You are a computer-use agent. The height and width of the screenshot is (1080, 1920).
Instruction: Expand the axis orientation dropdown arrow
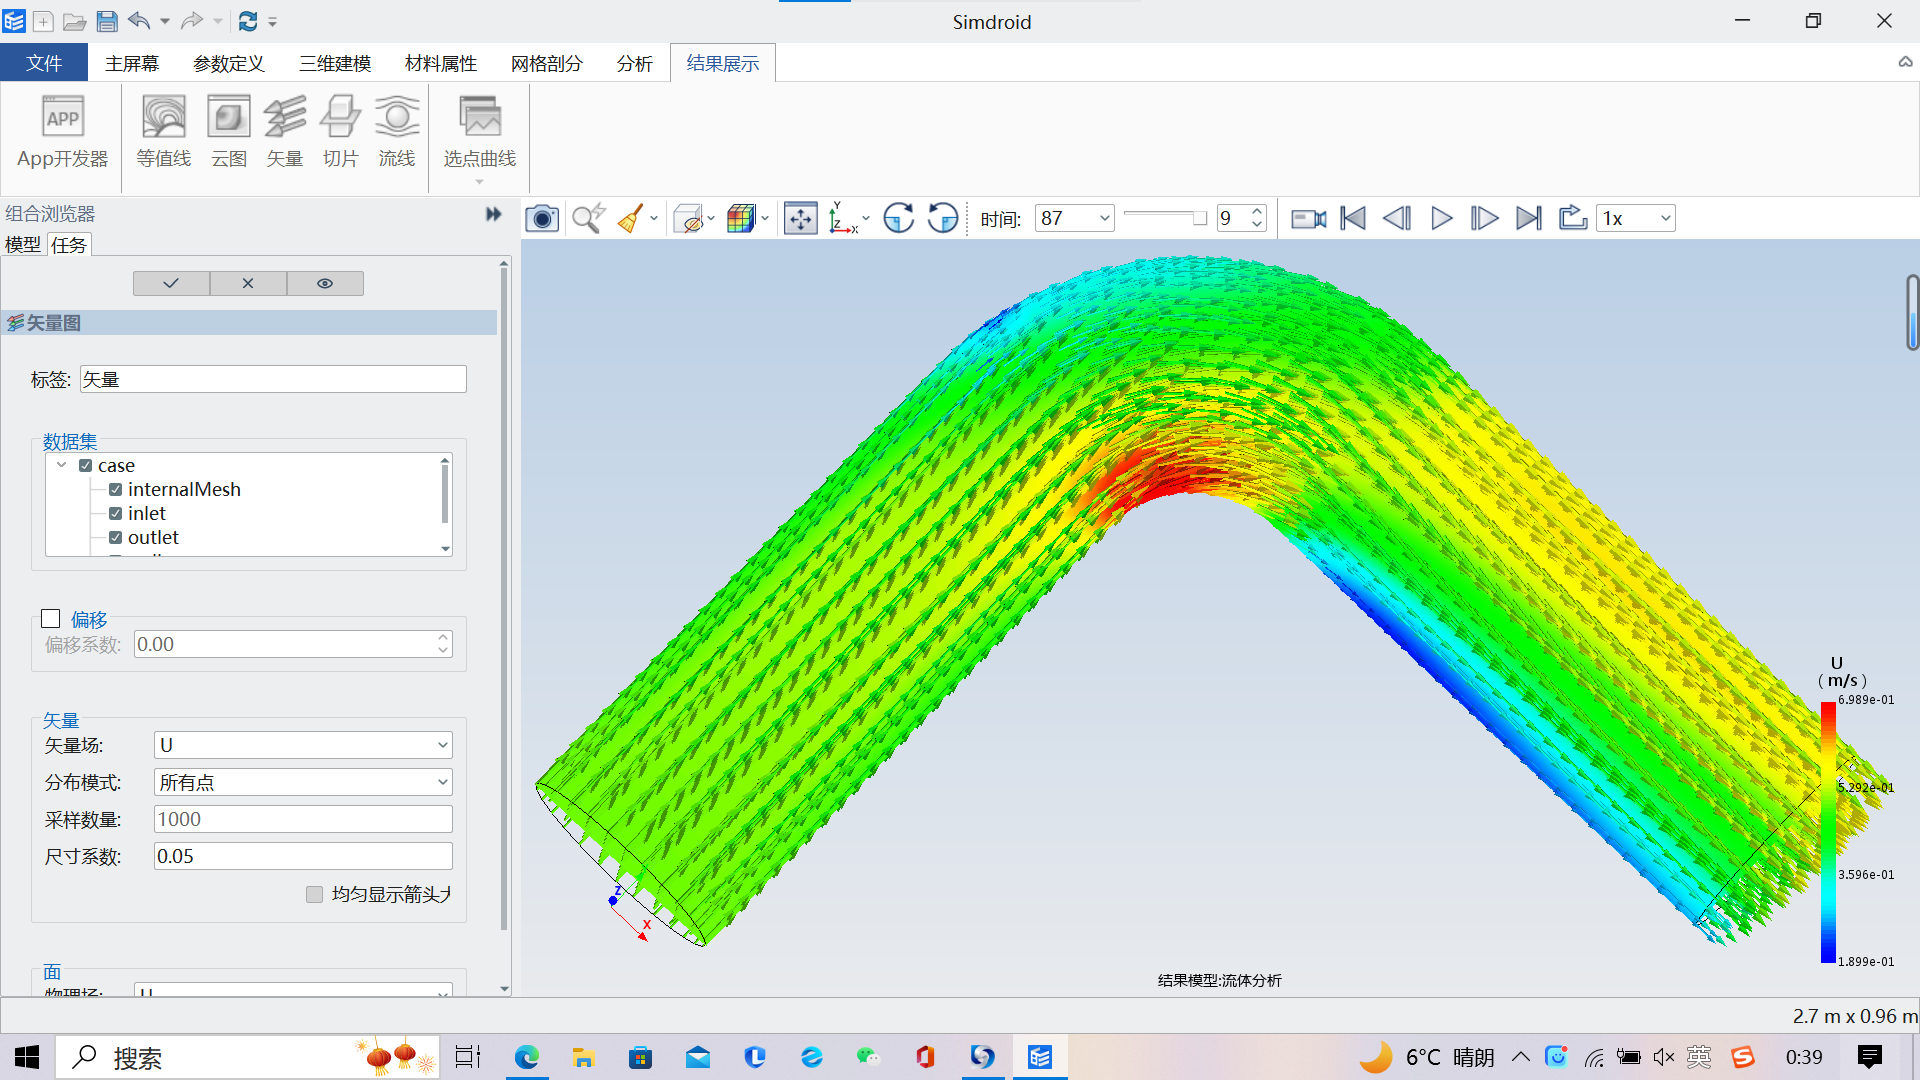coord(866,218)
